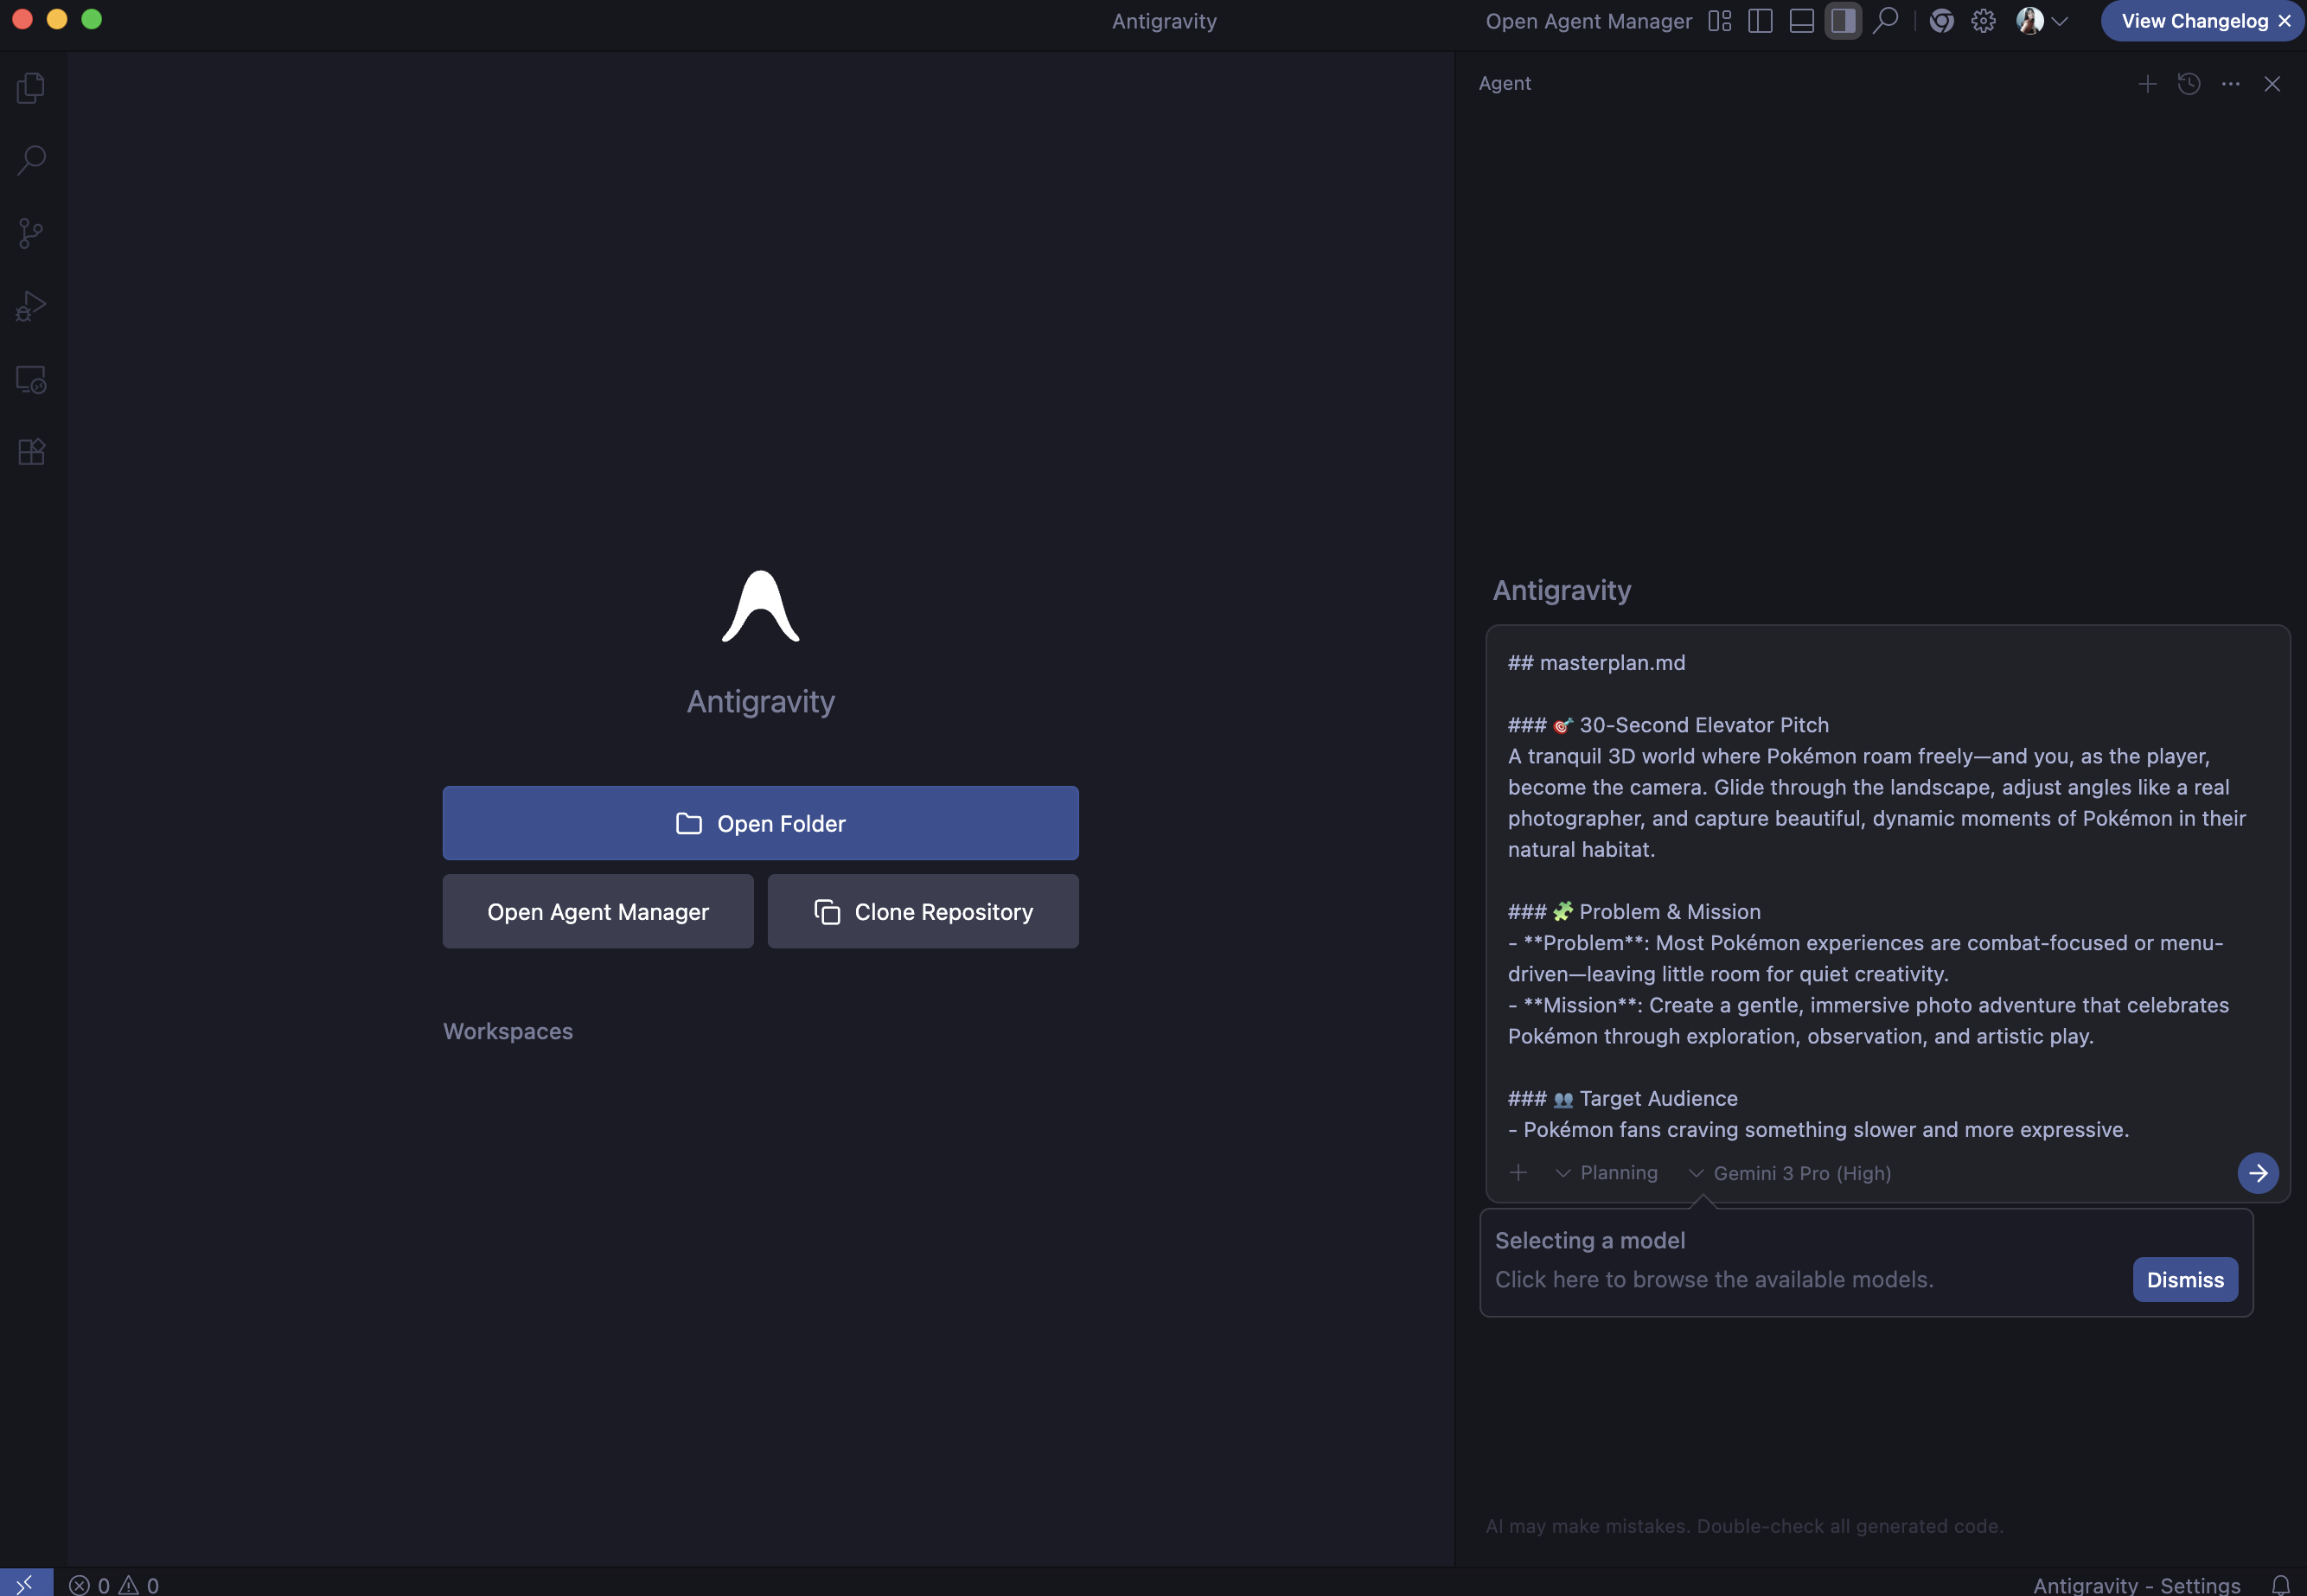Expand the account chevron next to avatar
This screenshot has width=2307, height=1596.
(2059, 21)
